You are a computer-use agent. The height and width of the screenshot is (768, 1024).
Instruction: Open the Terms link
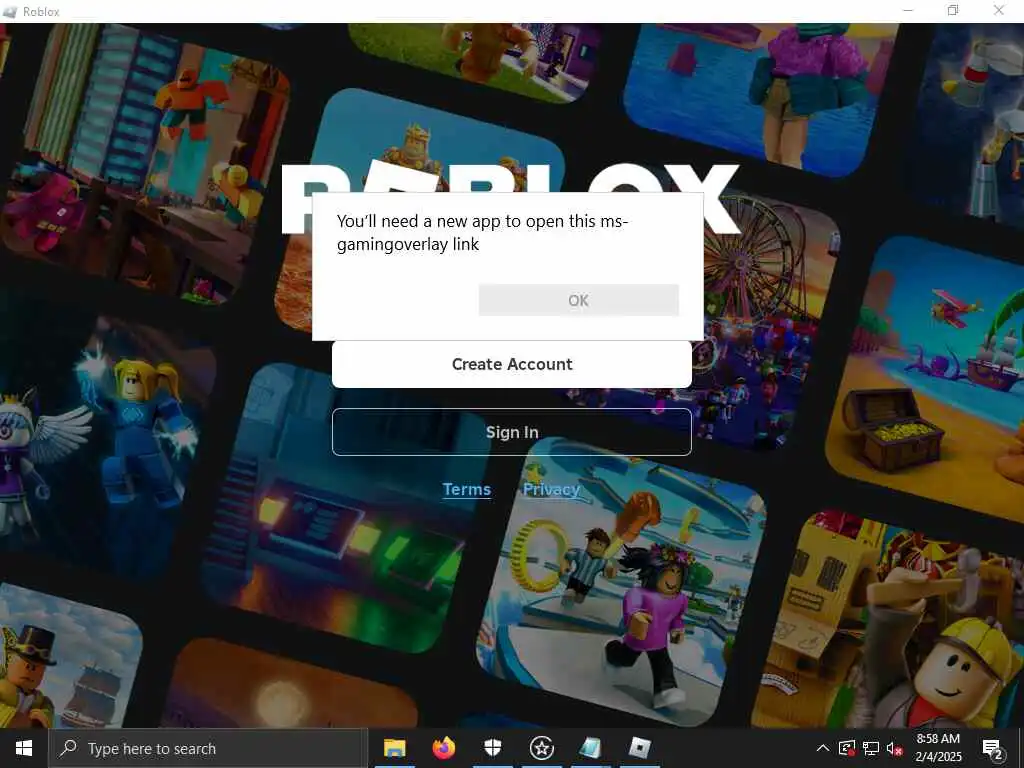[466, 489]
